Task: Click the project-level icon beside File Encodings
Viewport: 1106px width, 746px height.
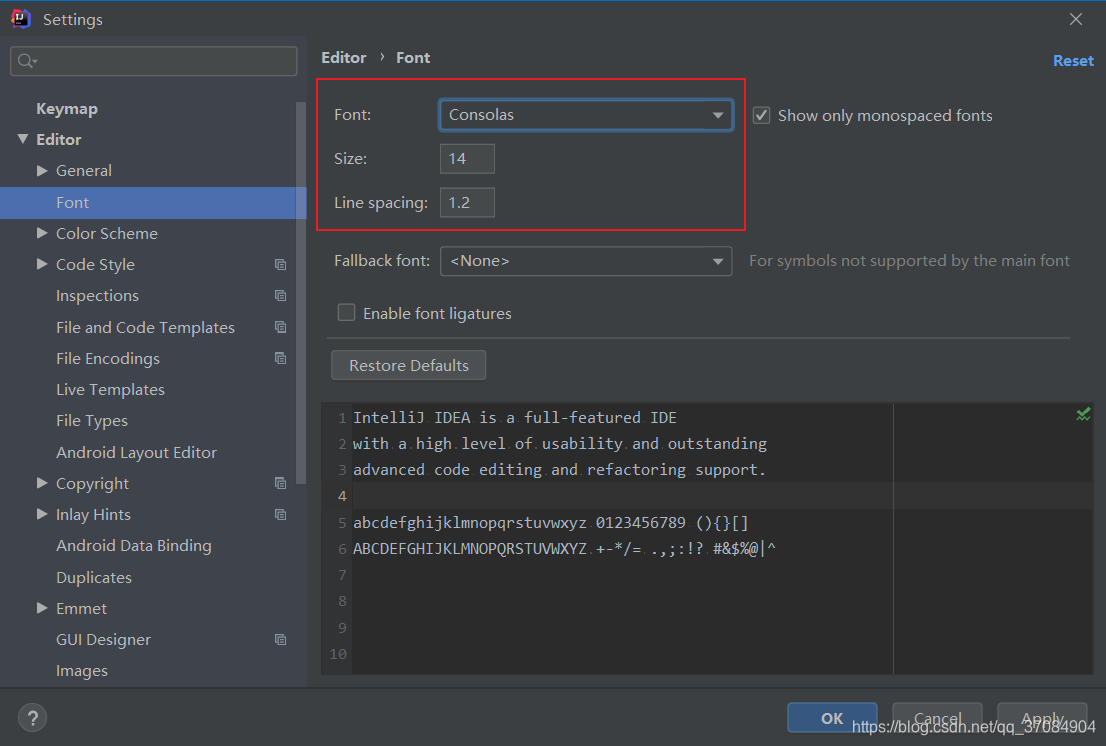Action: [x=280, y=358]
